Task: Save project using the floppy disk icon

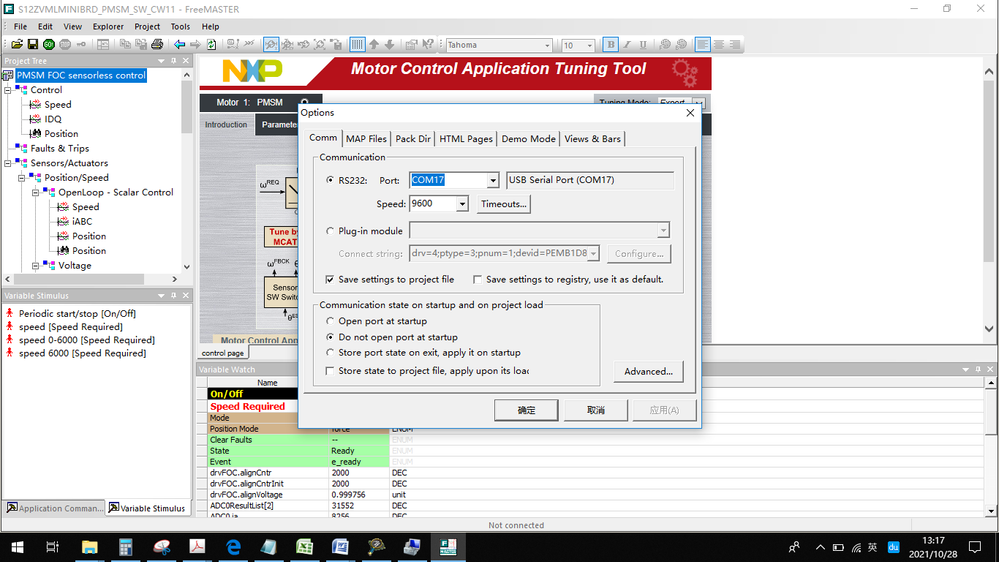Action: click(32, 45)
